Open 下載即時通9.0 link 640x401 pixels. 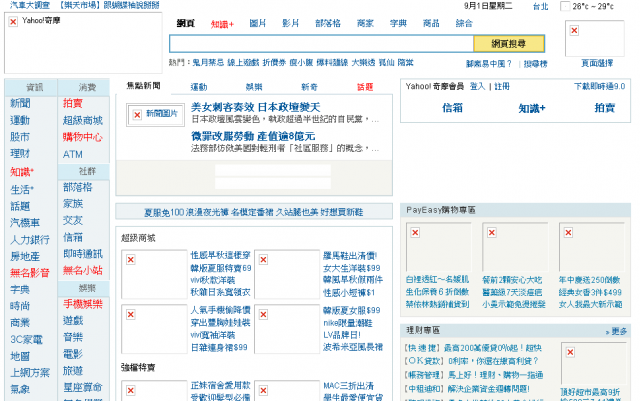coord(600,86)
